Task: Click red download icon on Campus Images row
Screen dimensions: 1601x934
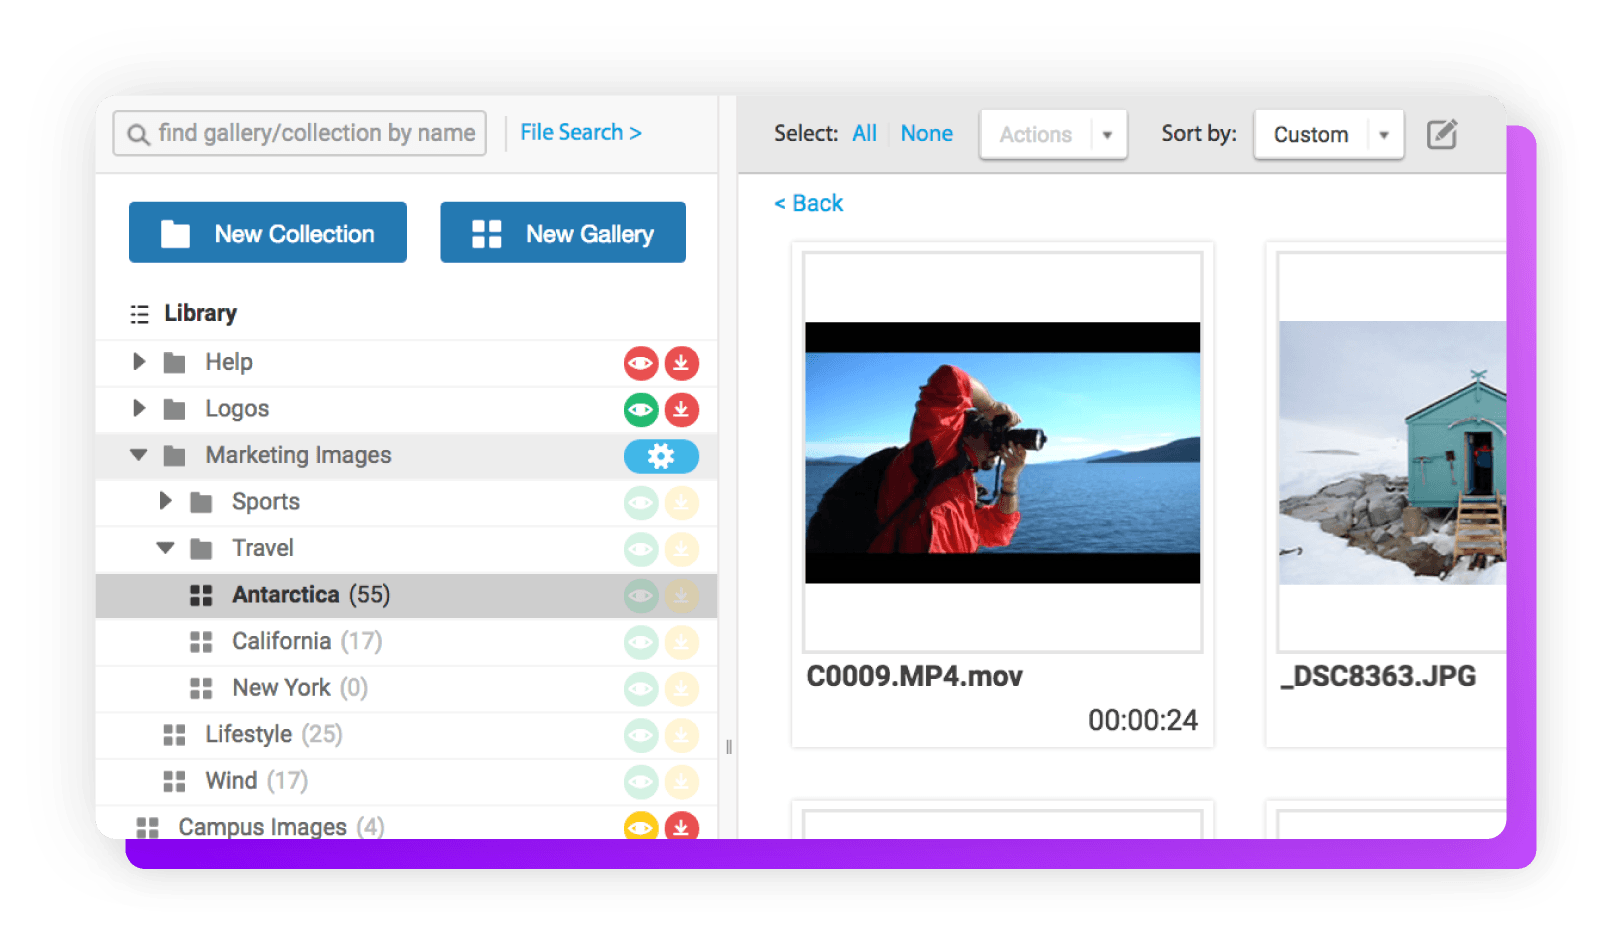Action: [x=682, y=825]
